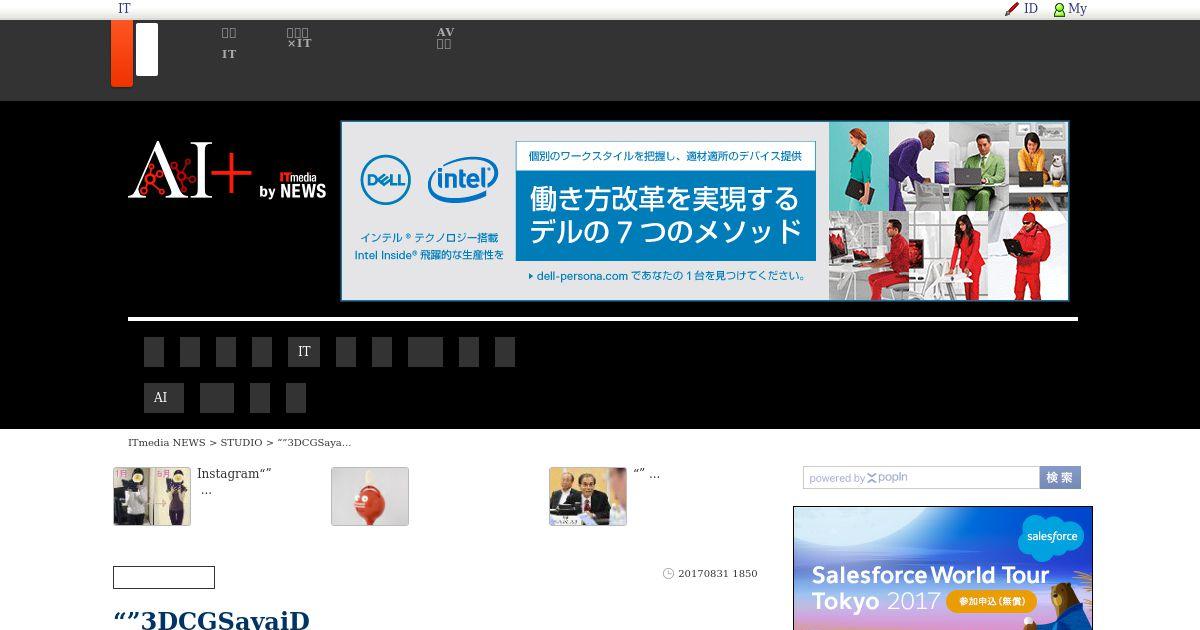Click the Dell banner office people photo collage
This screenshot has width=1200, height=630.
(948, 211)
